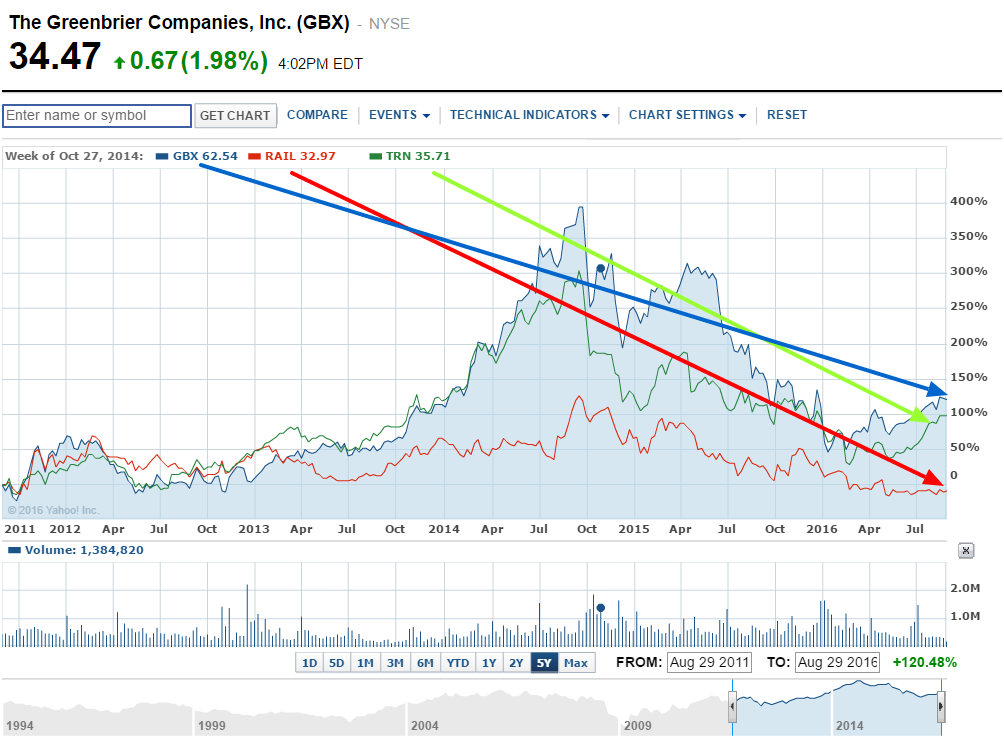Click the GBX data point dot on chart
Screen dimensions: 1004x737
tap(601, 268)
